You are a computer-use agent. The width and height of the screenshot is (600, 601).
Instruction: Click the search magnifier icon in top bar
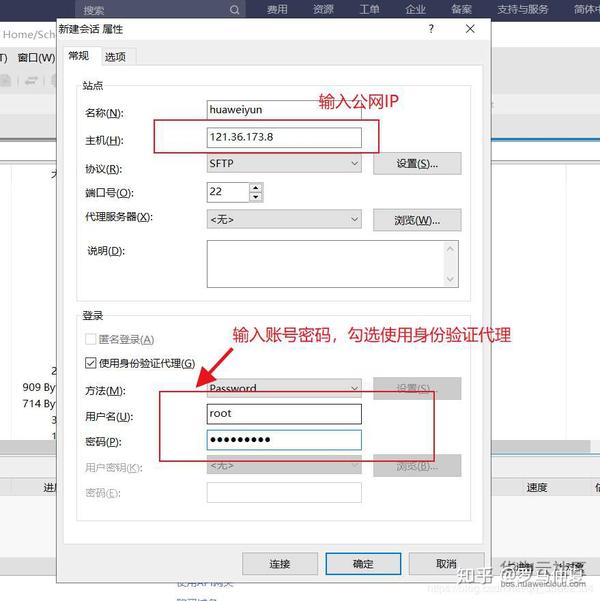[235, 10]
